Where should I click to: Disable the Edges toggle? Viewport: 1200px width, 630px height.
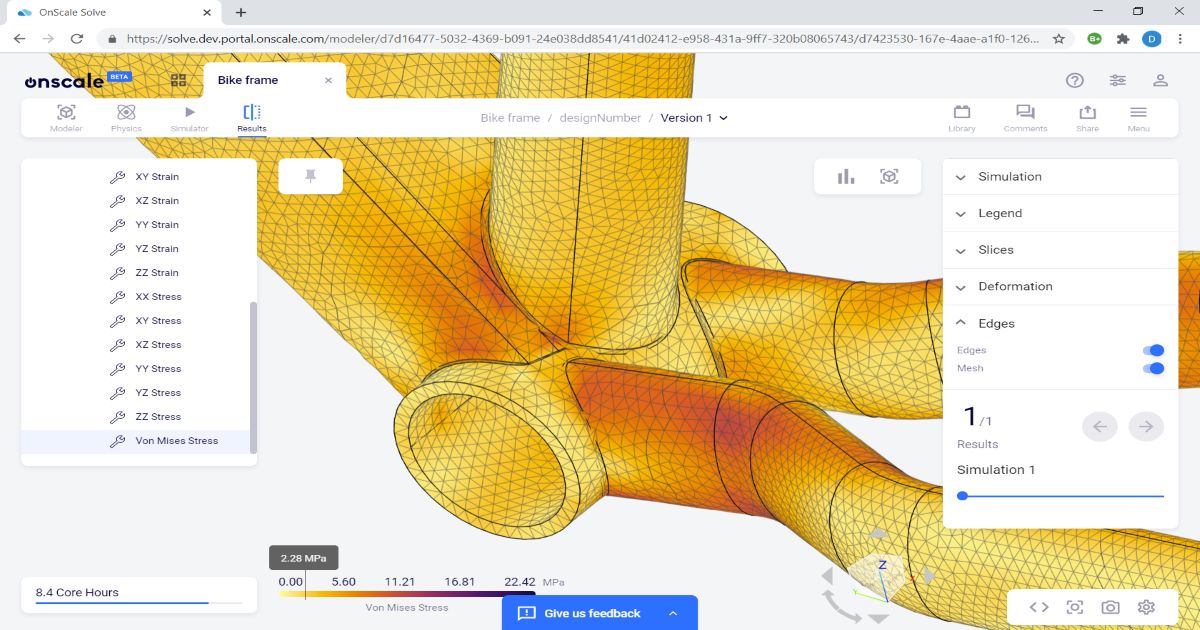pos(1154,350)
